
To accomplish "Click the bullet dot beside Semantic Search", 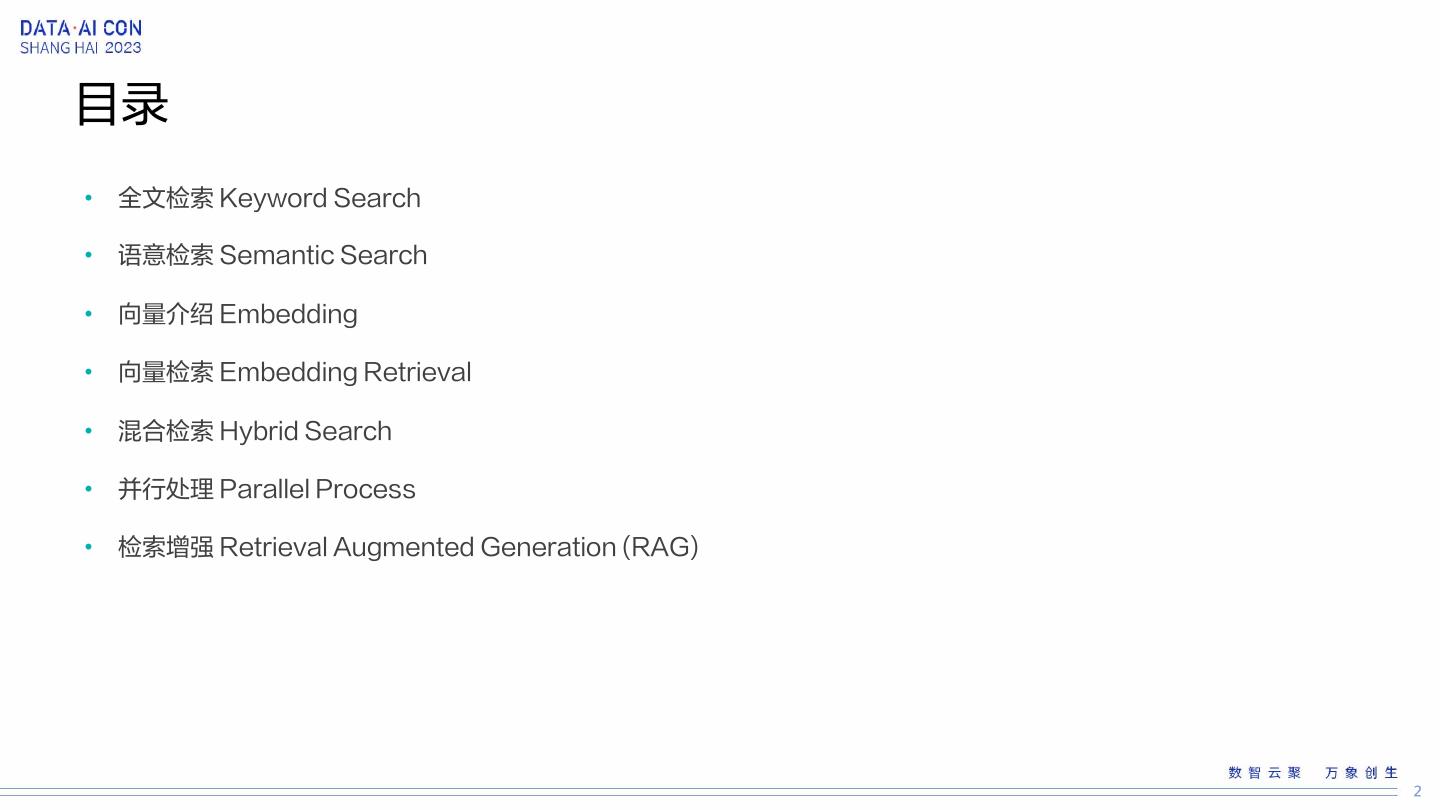I will [x=89, y=255].
